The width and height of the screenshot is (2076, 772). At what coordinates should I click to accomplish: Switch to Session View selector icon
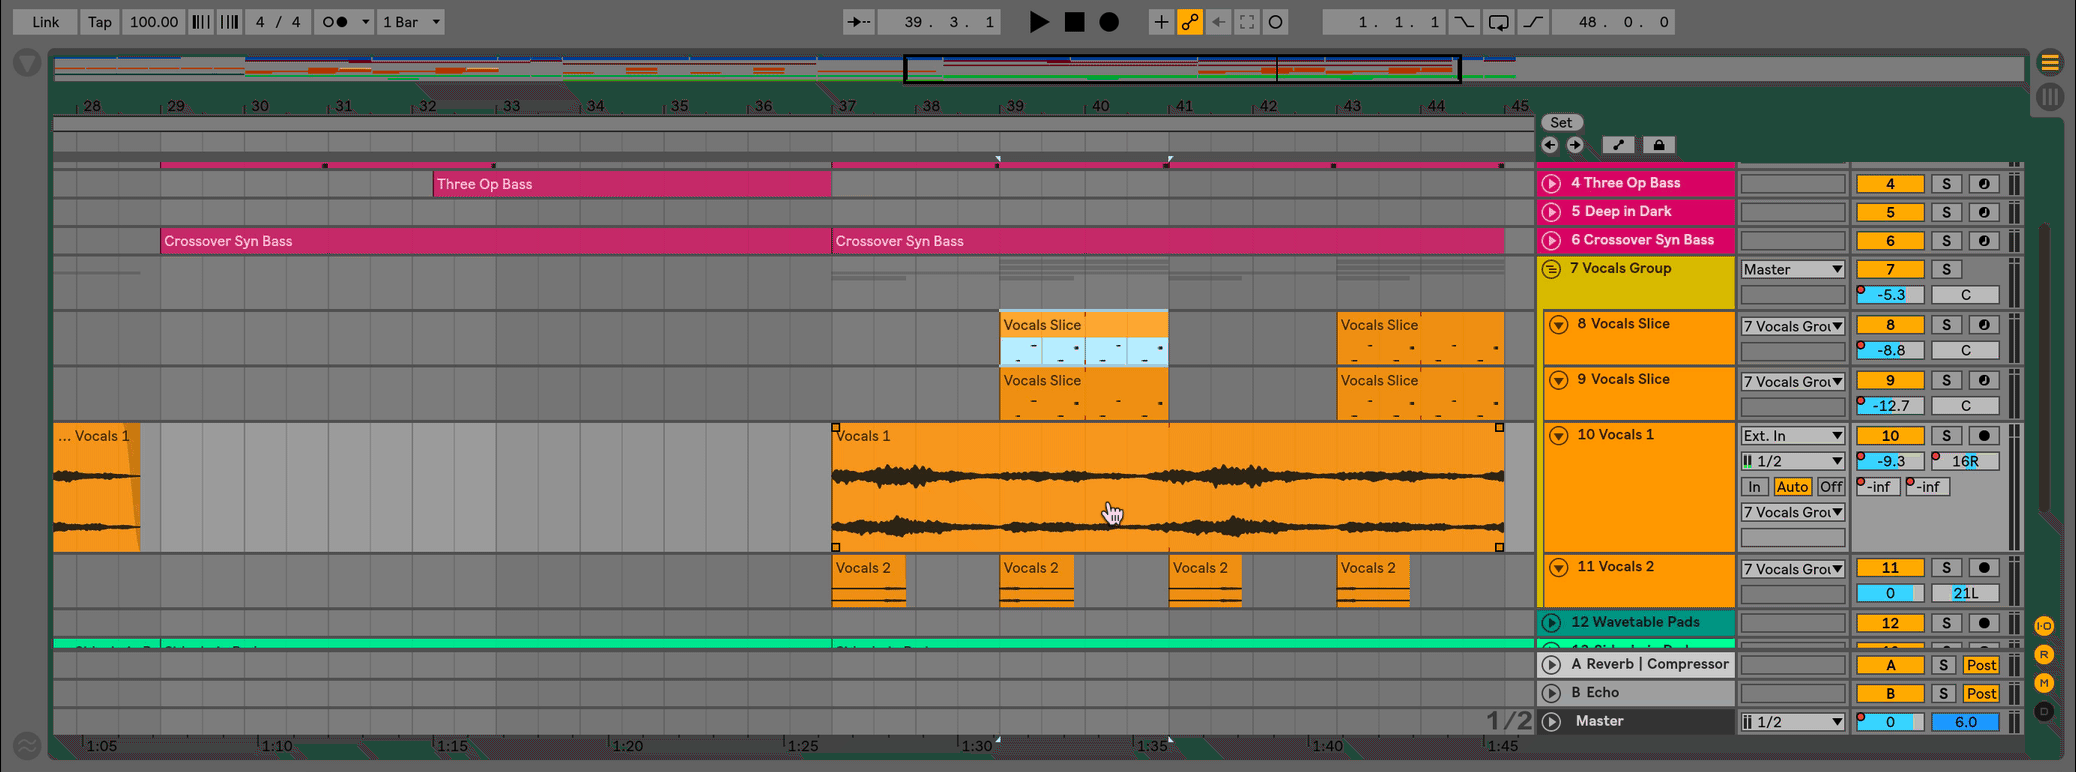point(2050,97)
